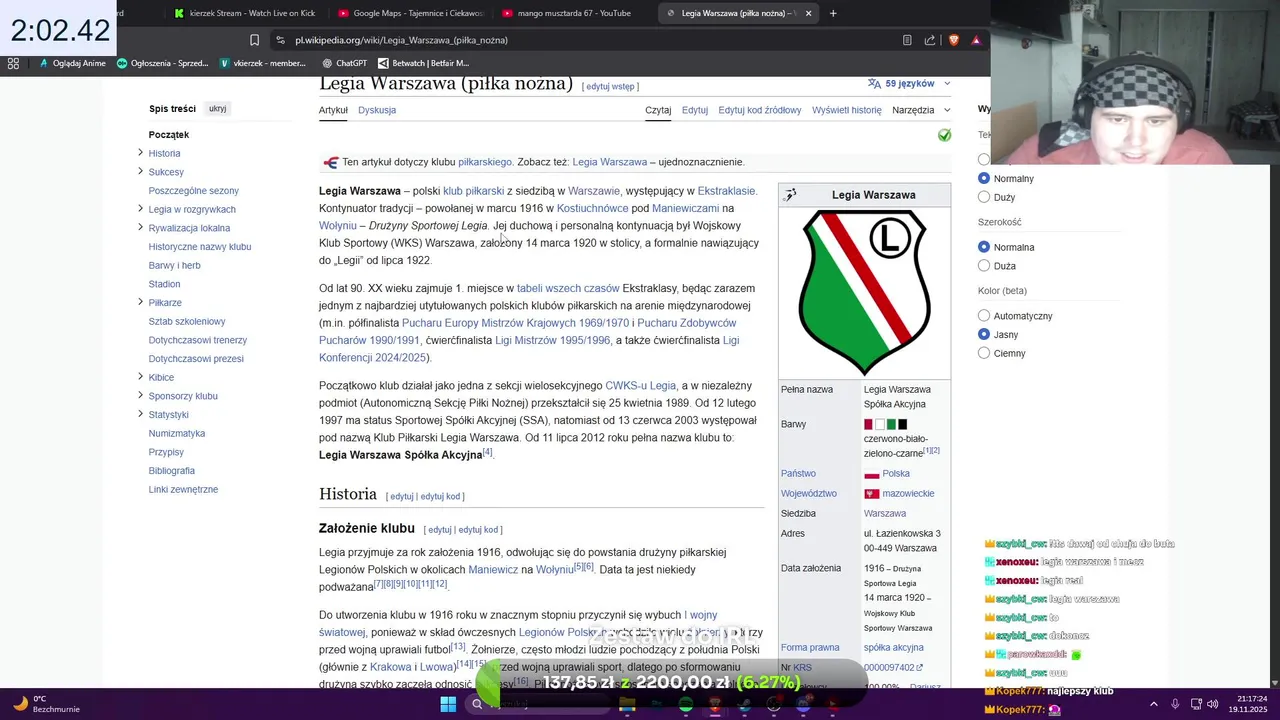Open apps grid icon in bookmarks bar
The height and width of the screenshot is (720, 1280).
click(13, 63)
